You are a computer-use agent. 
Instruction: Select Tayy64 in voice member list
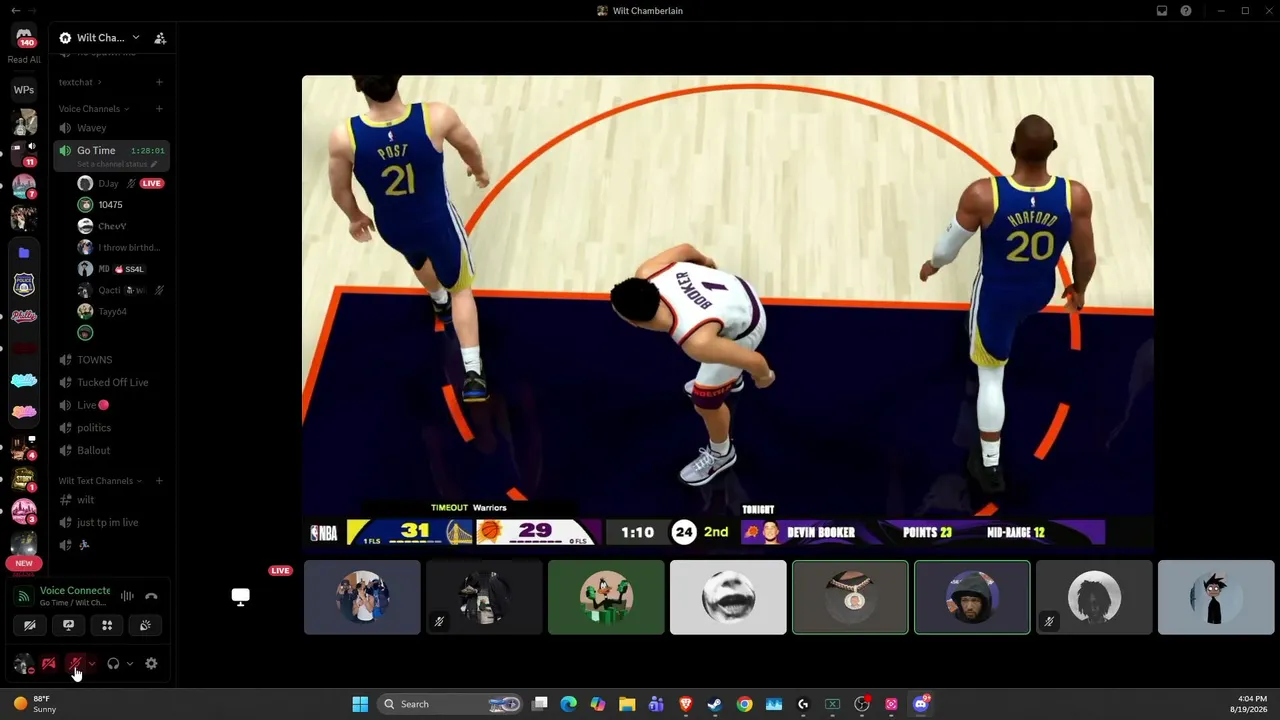click(x=120, y=312)
